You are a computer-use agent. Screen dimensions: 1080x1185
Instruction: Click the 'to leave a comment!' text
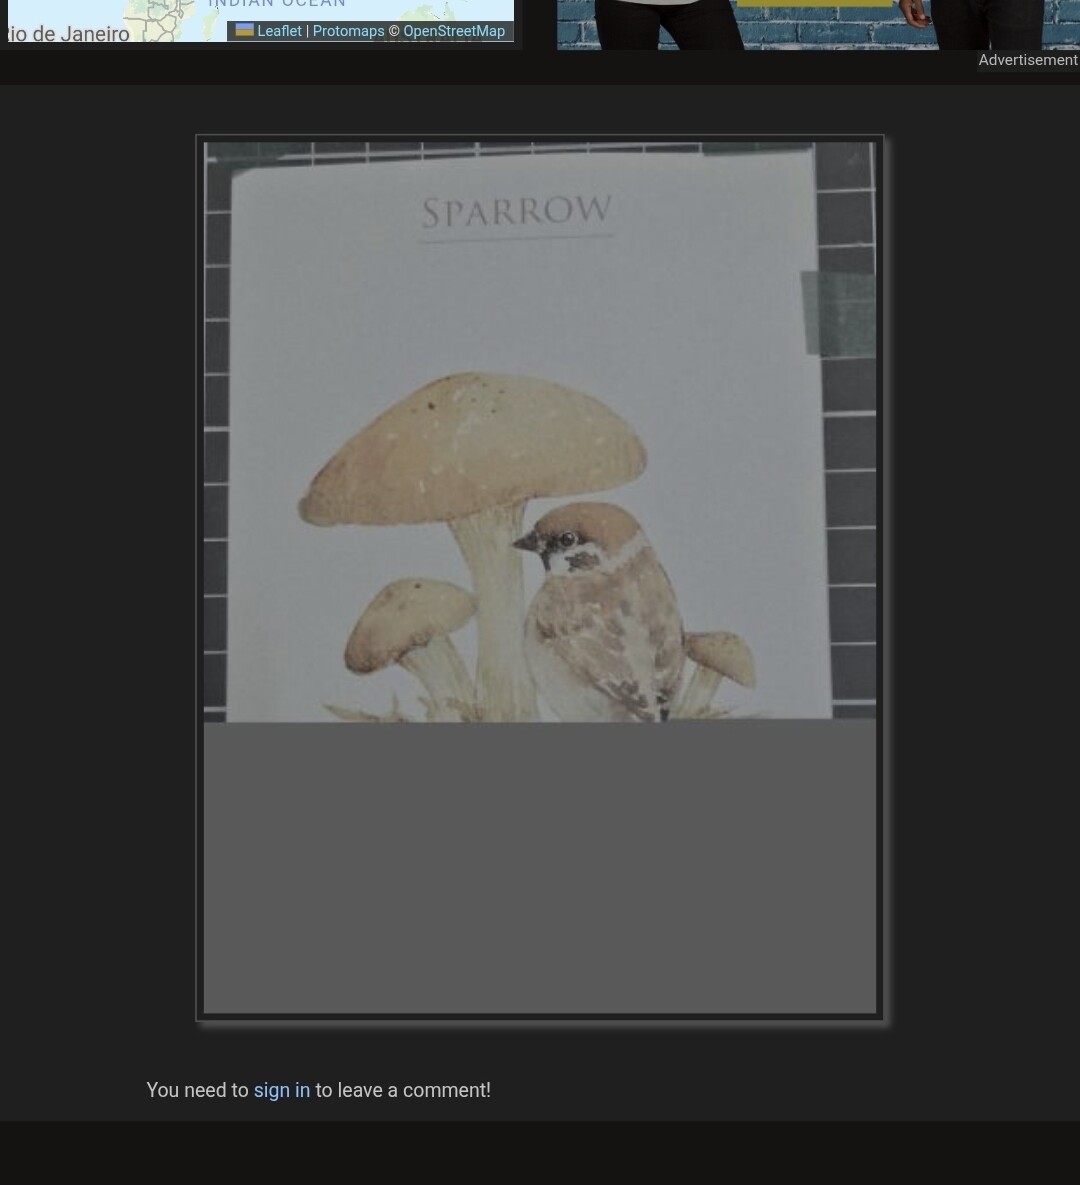pyautogui.click(x=403, y=1090)
